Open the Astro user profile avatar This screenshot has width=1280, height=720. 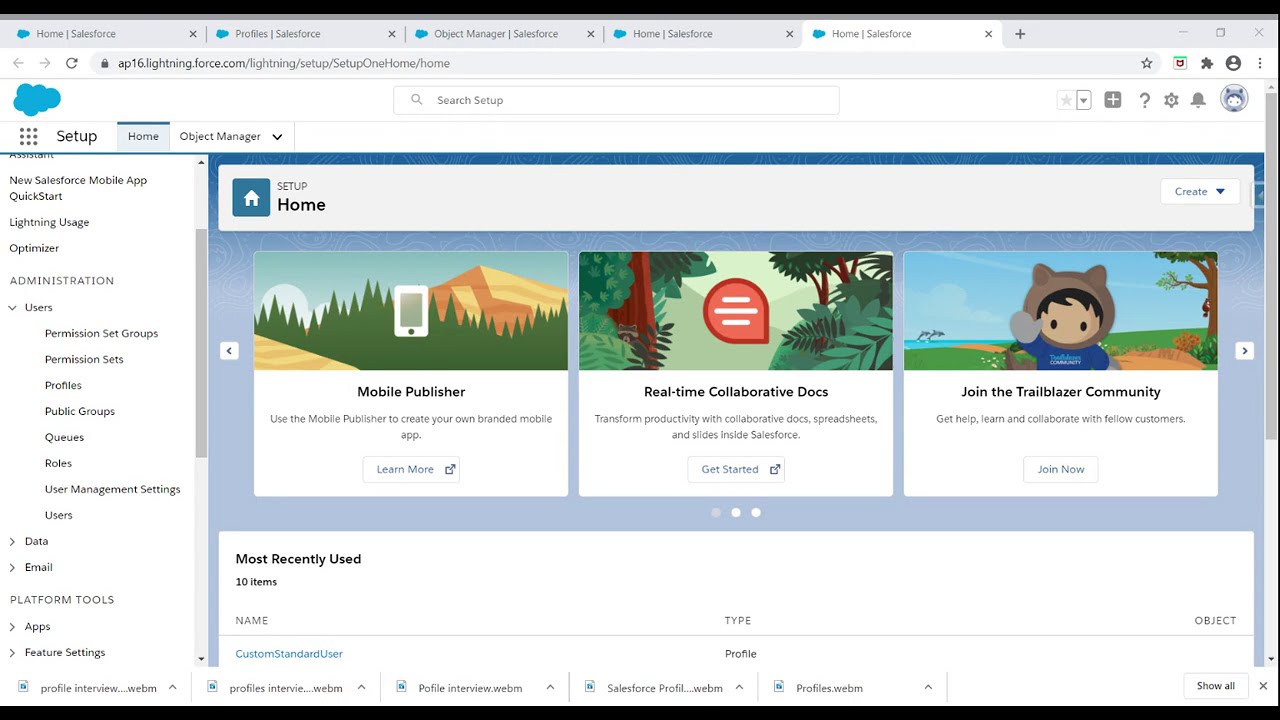(x=1234, y=99)
